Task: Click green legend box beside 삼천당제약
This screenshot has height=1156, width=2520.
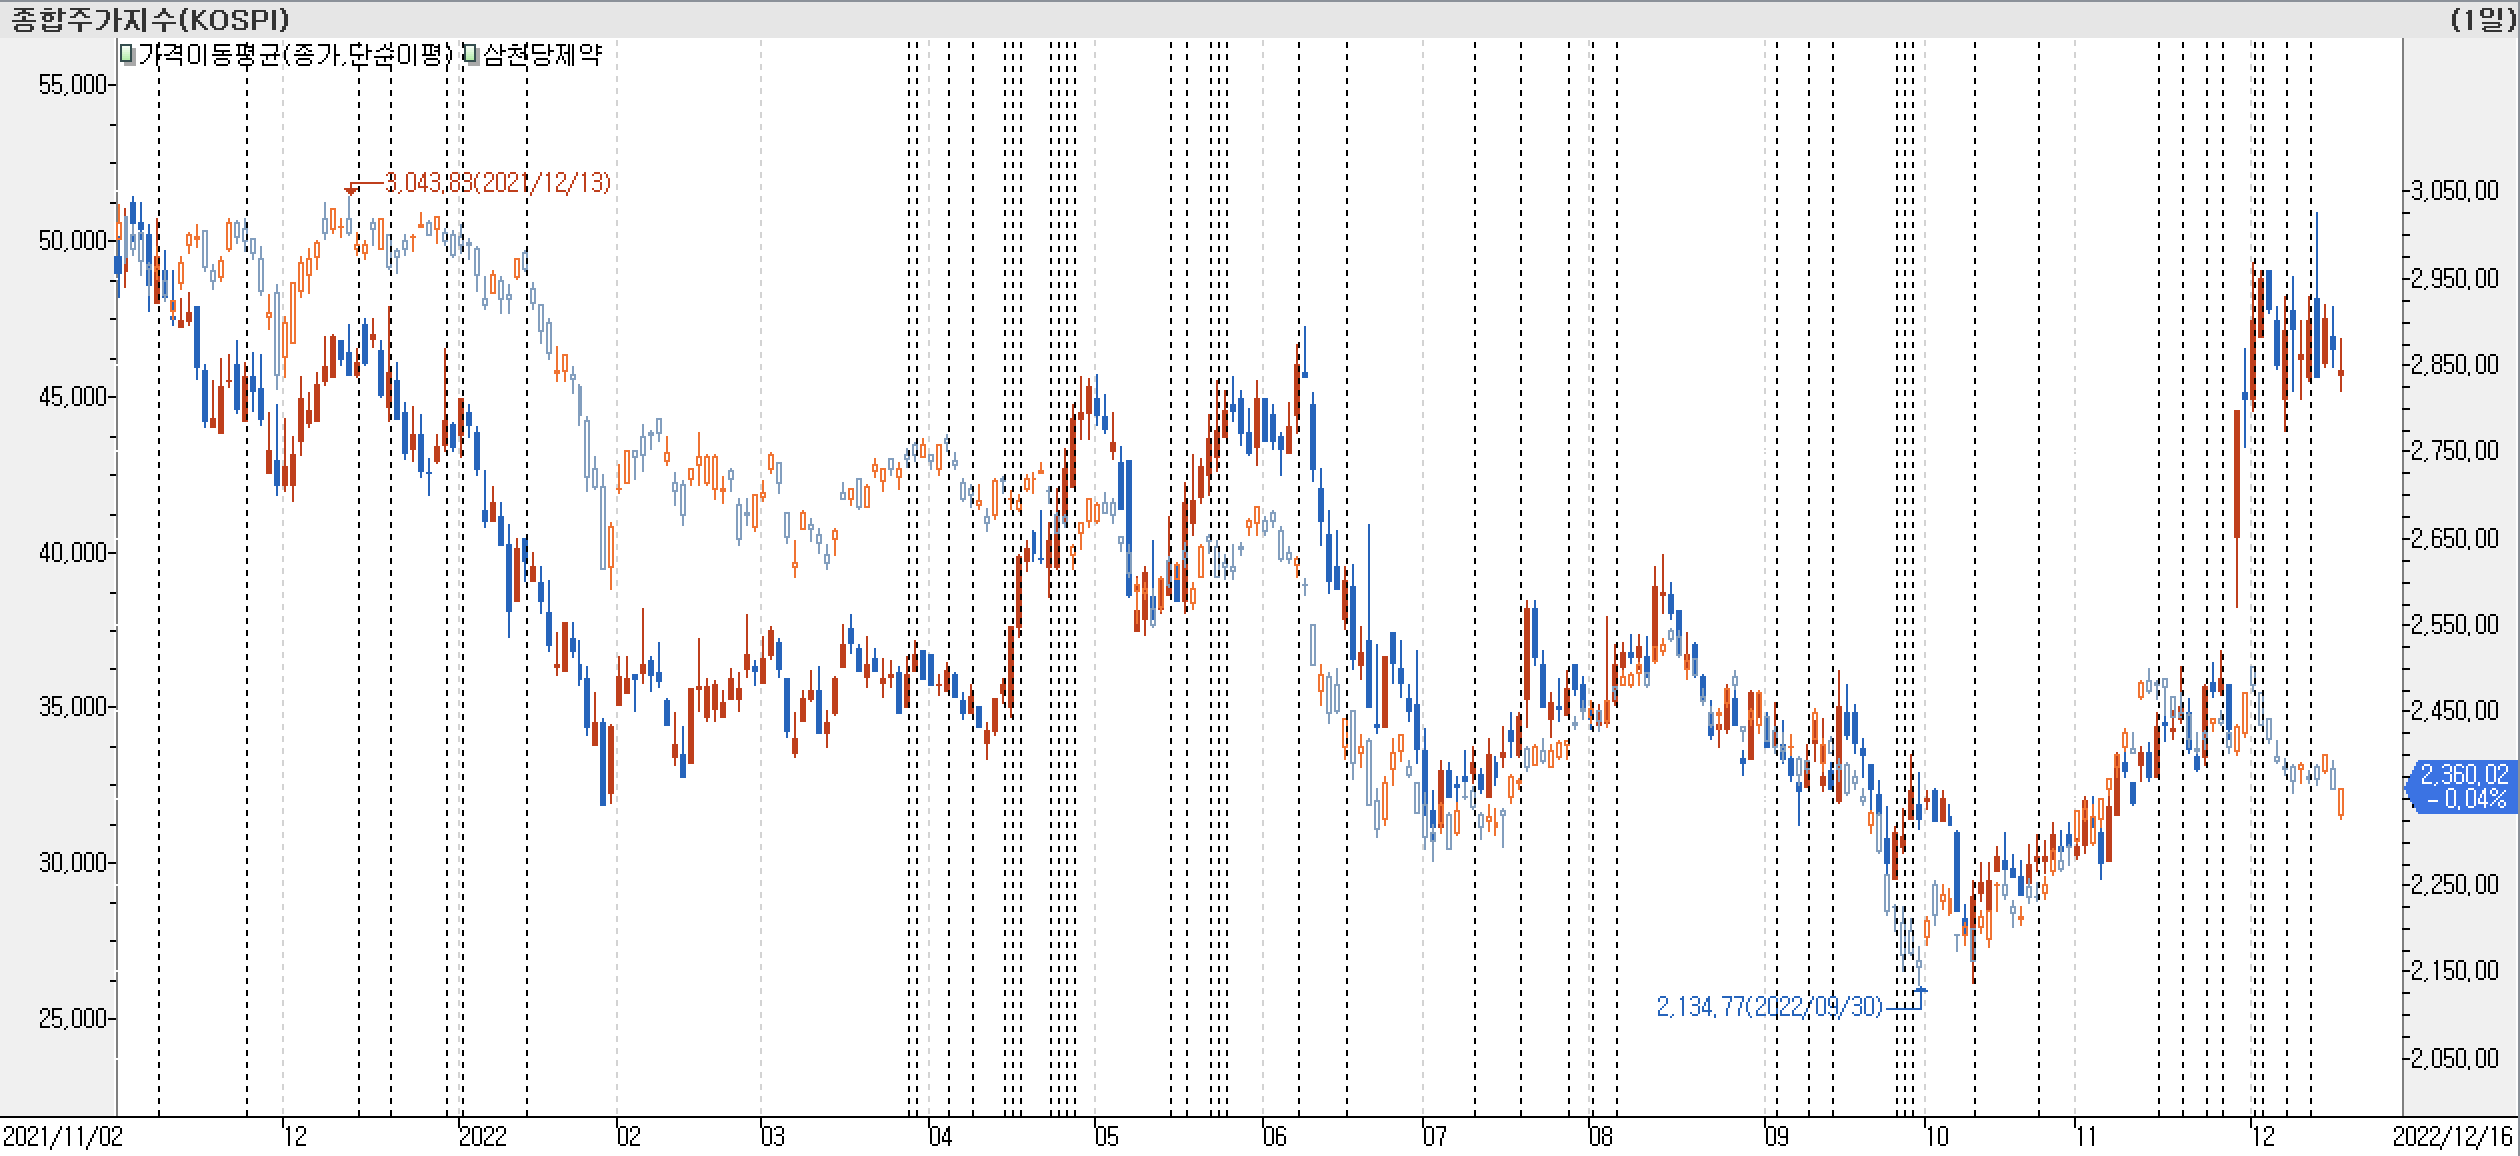Action: coord(471,55)
